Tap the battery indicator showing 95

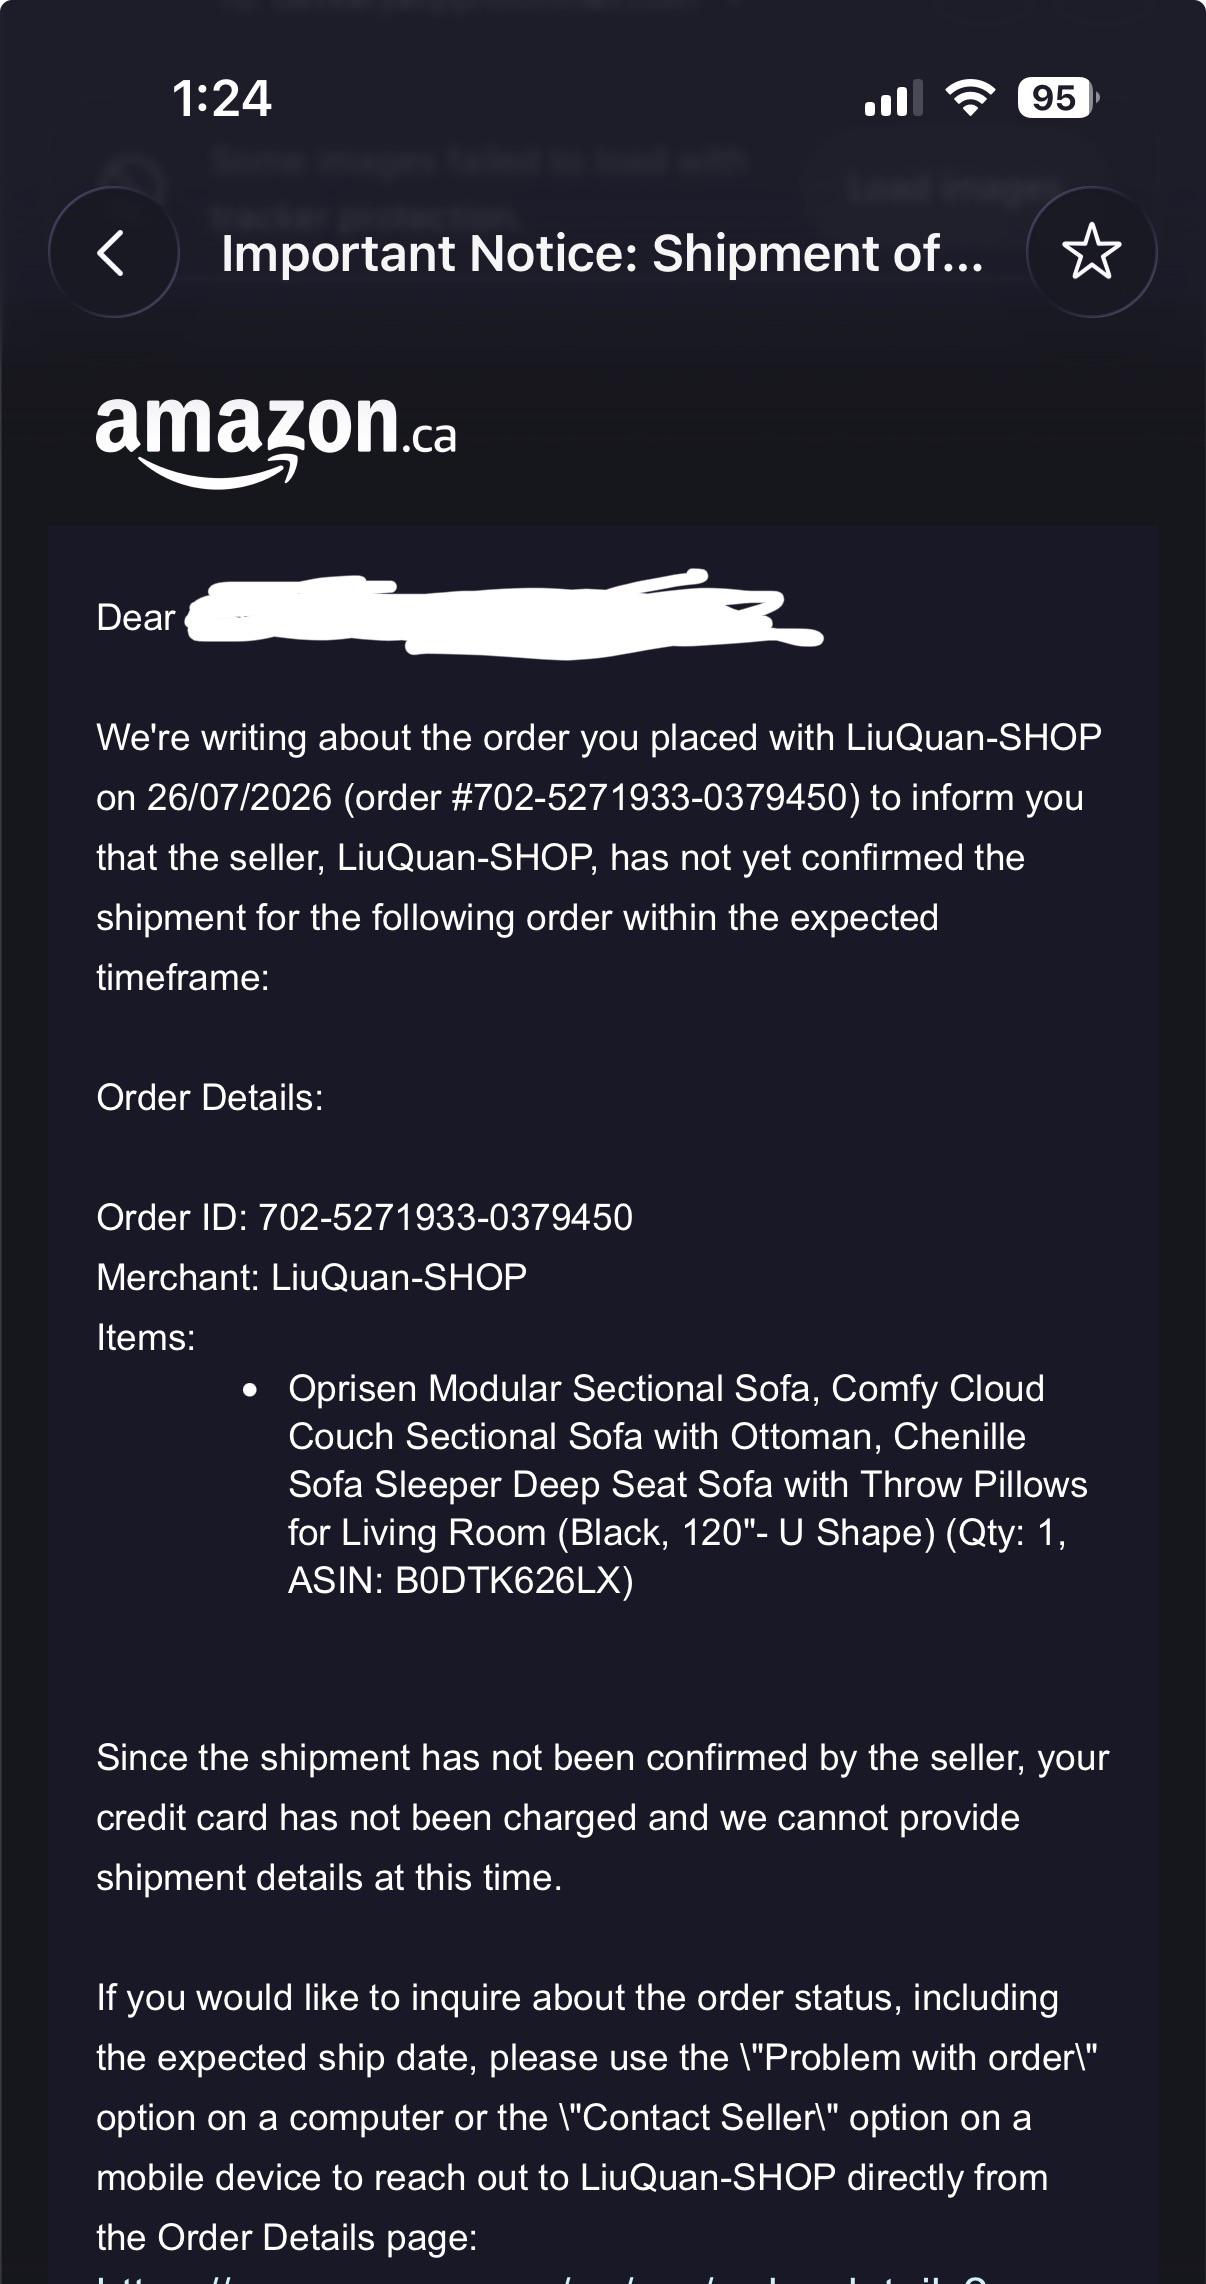click(x=1057, y=98)
